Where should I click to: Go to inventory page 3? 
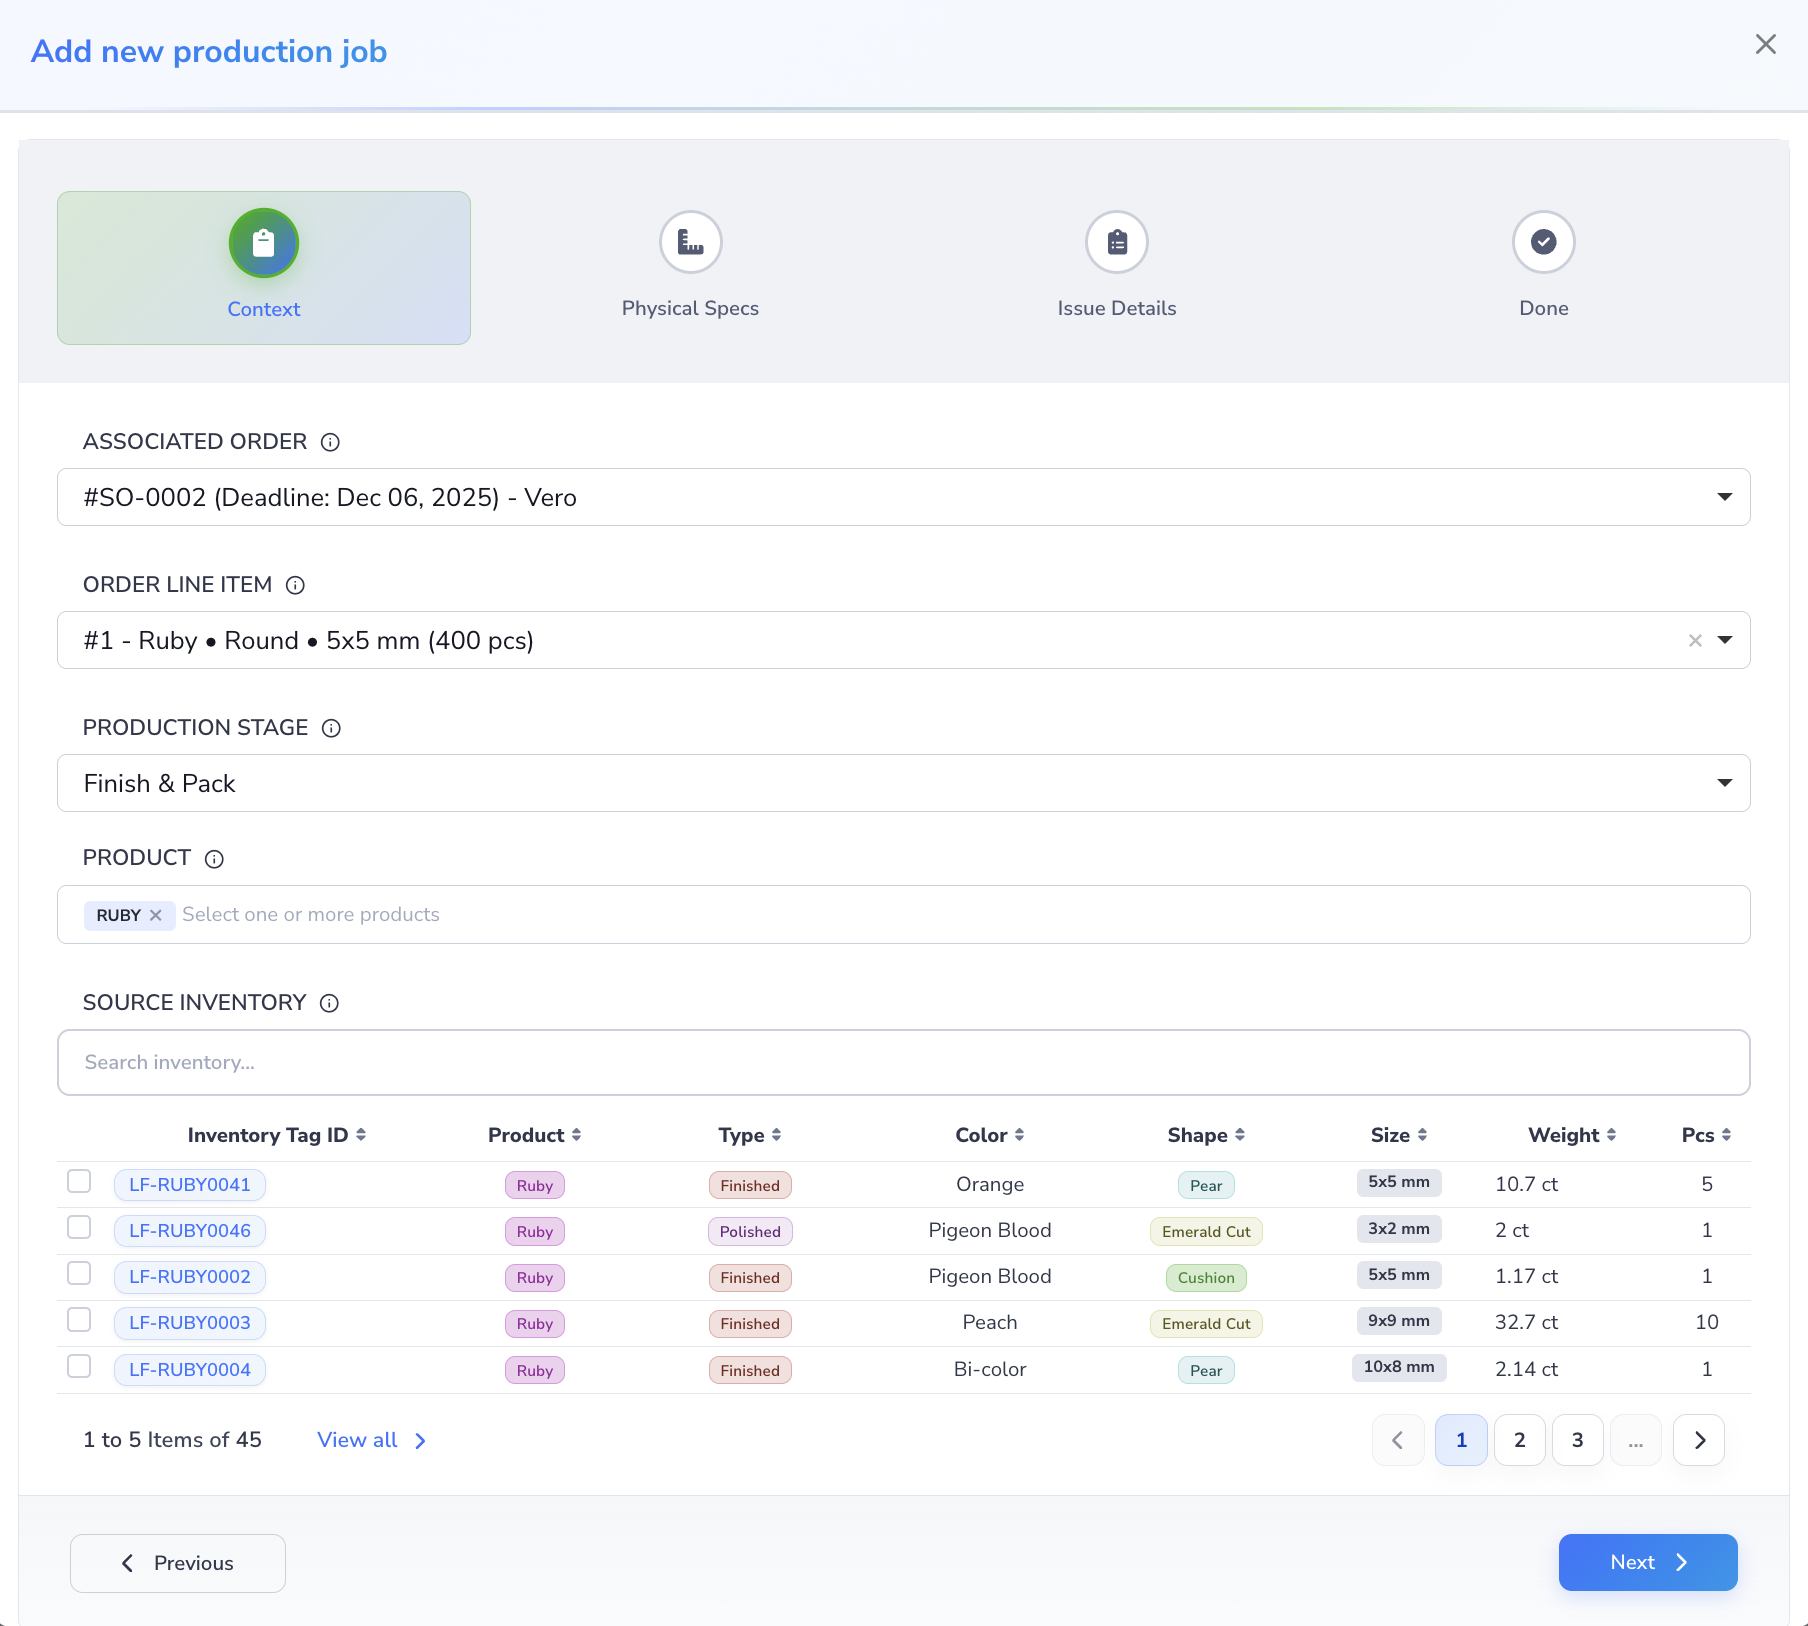tap(1578, 1440)
